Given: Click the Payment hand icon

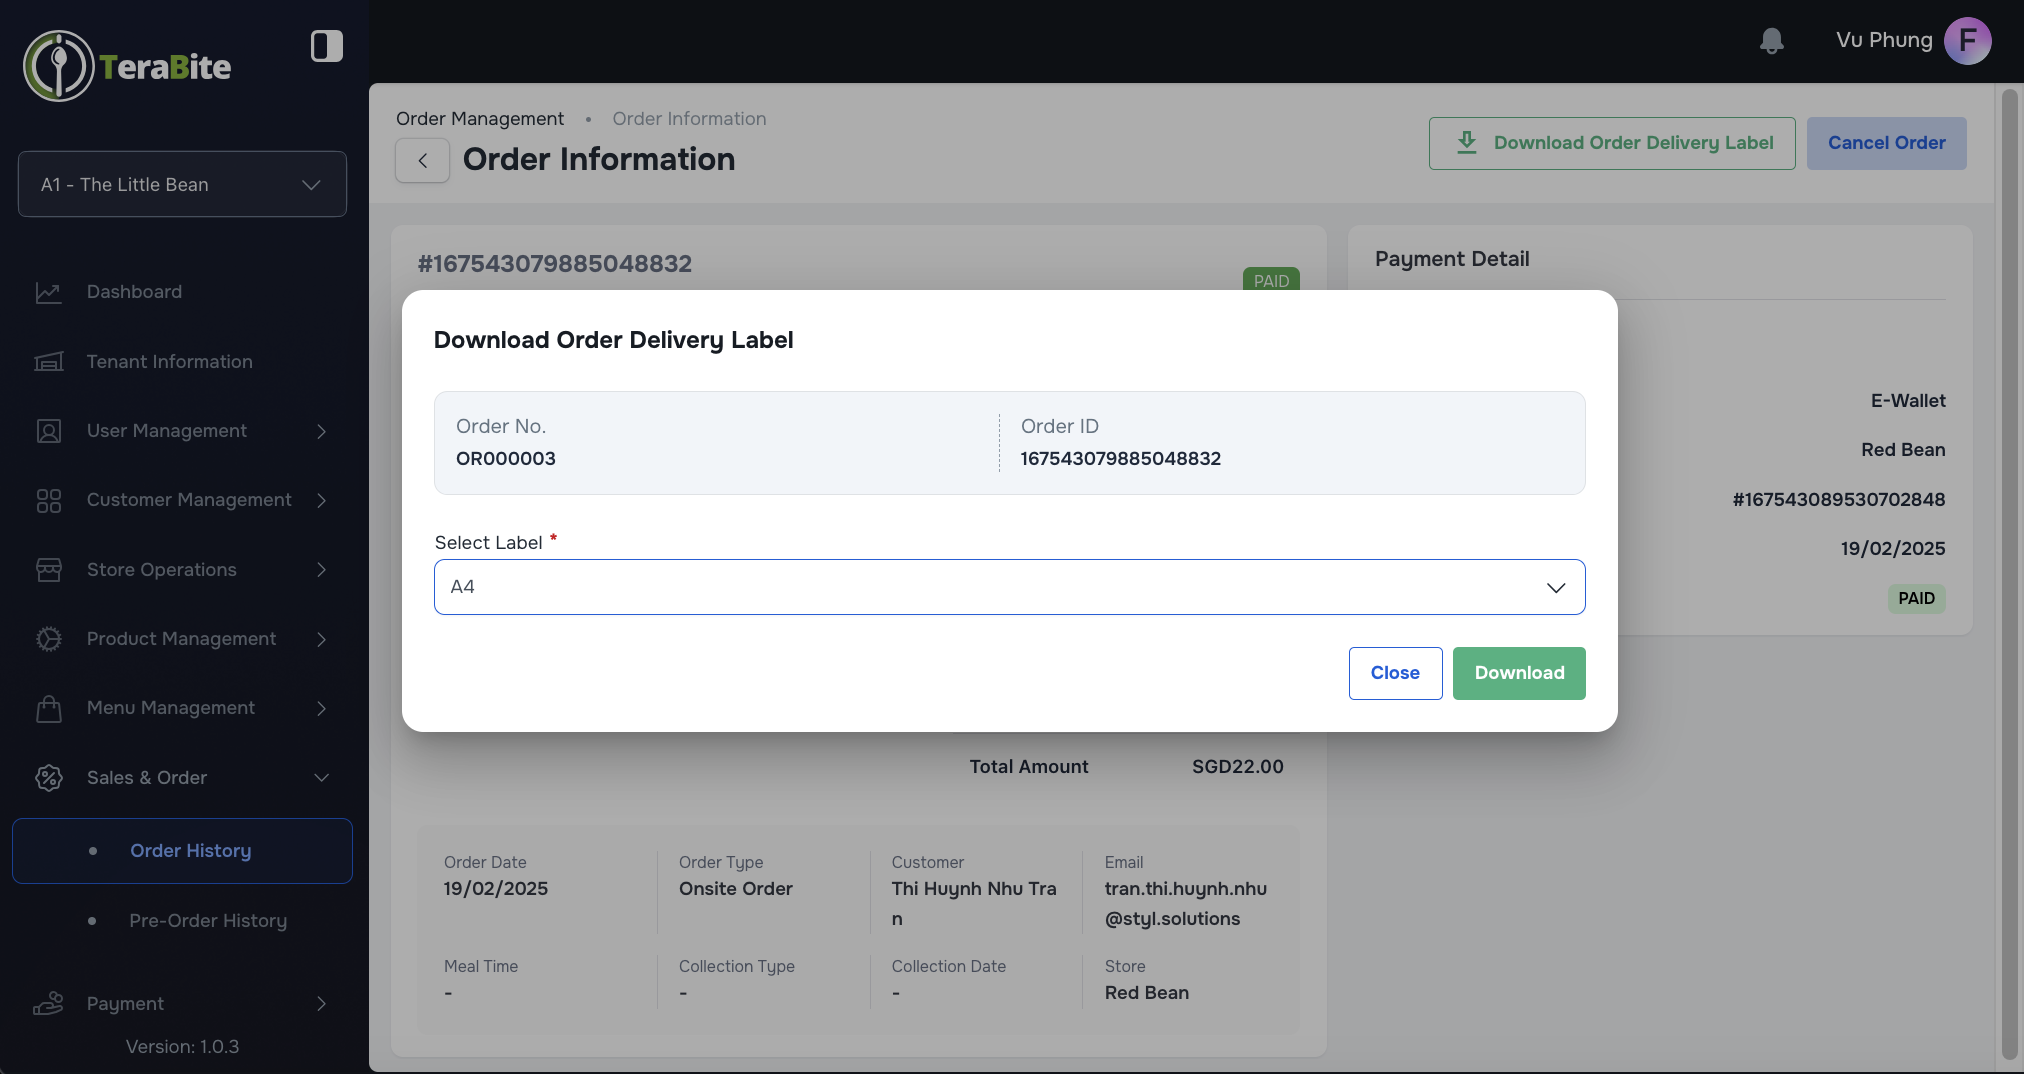Looking at the screenshot, I should (49, 1003).
